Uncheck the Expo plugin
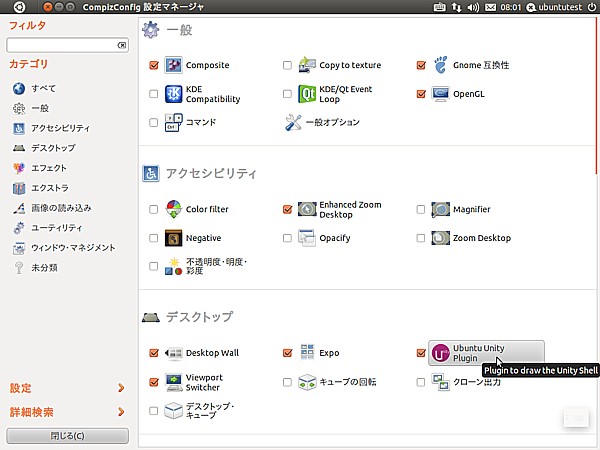Image resolution: width=600 pixels, height=450 pixels. pyautogui.click(x=287, y=353)
